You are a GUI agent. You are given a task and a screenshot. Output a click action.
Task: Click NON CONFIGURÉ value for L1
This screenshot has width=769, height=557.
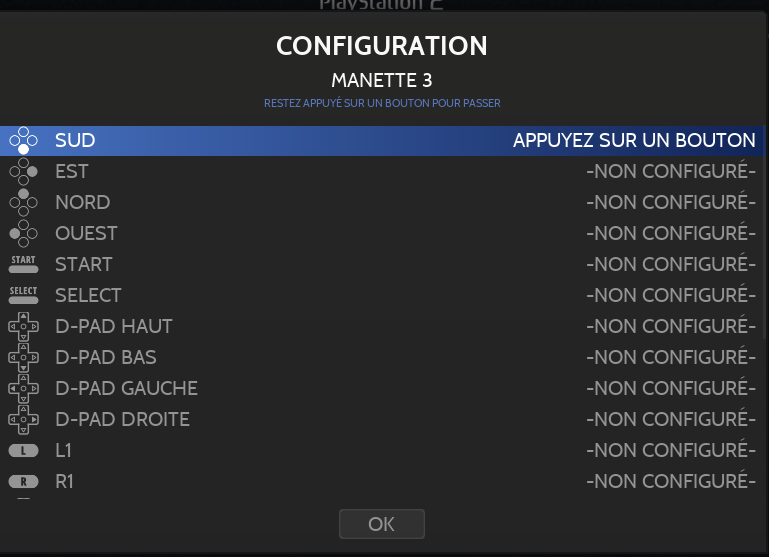tap(670, 451)
